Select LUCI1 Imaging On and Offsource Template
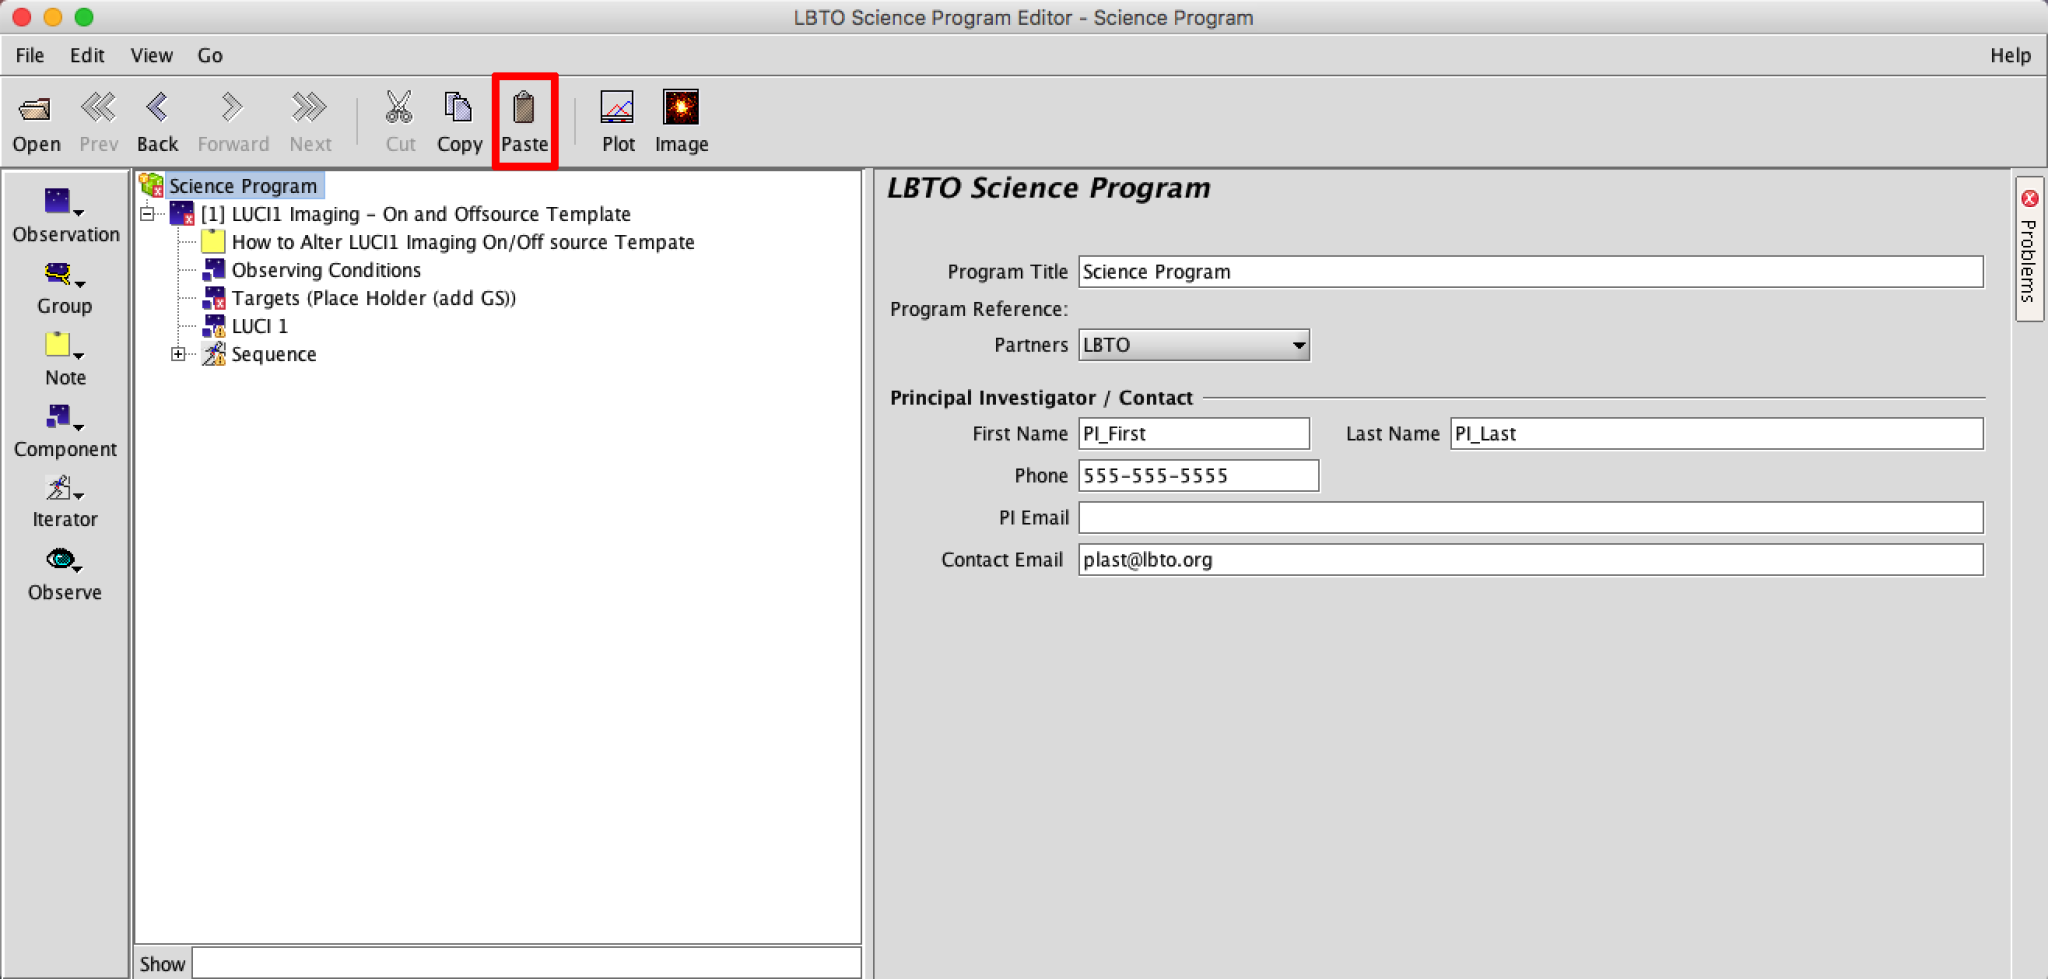Screen dimensions: 2048x979 (416, 213)
